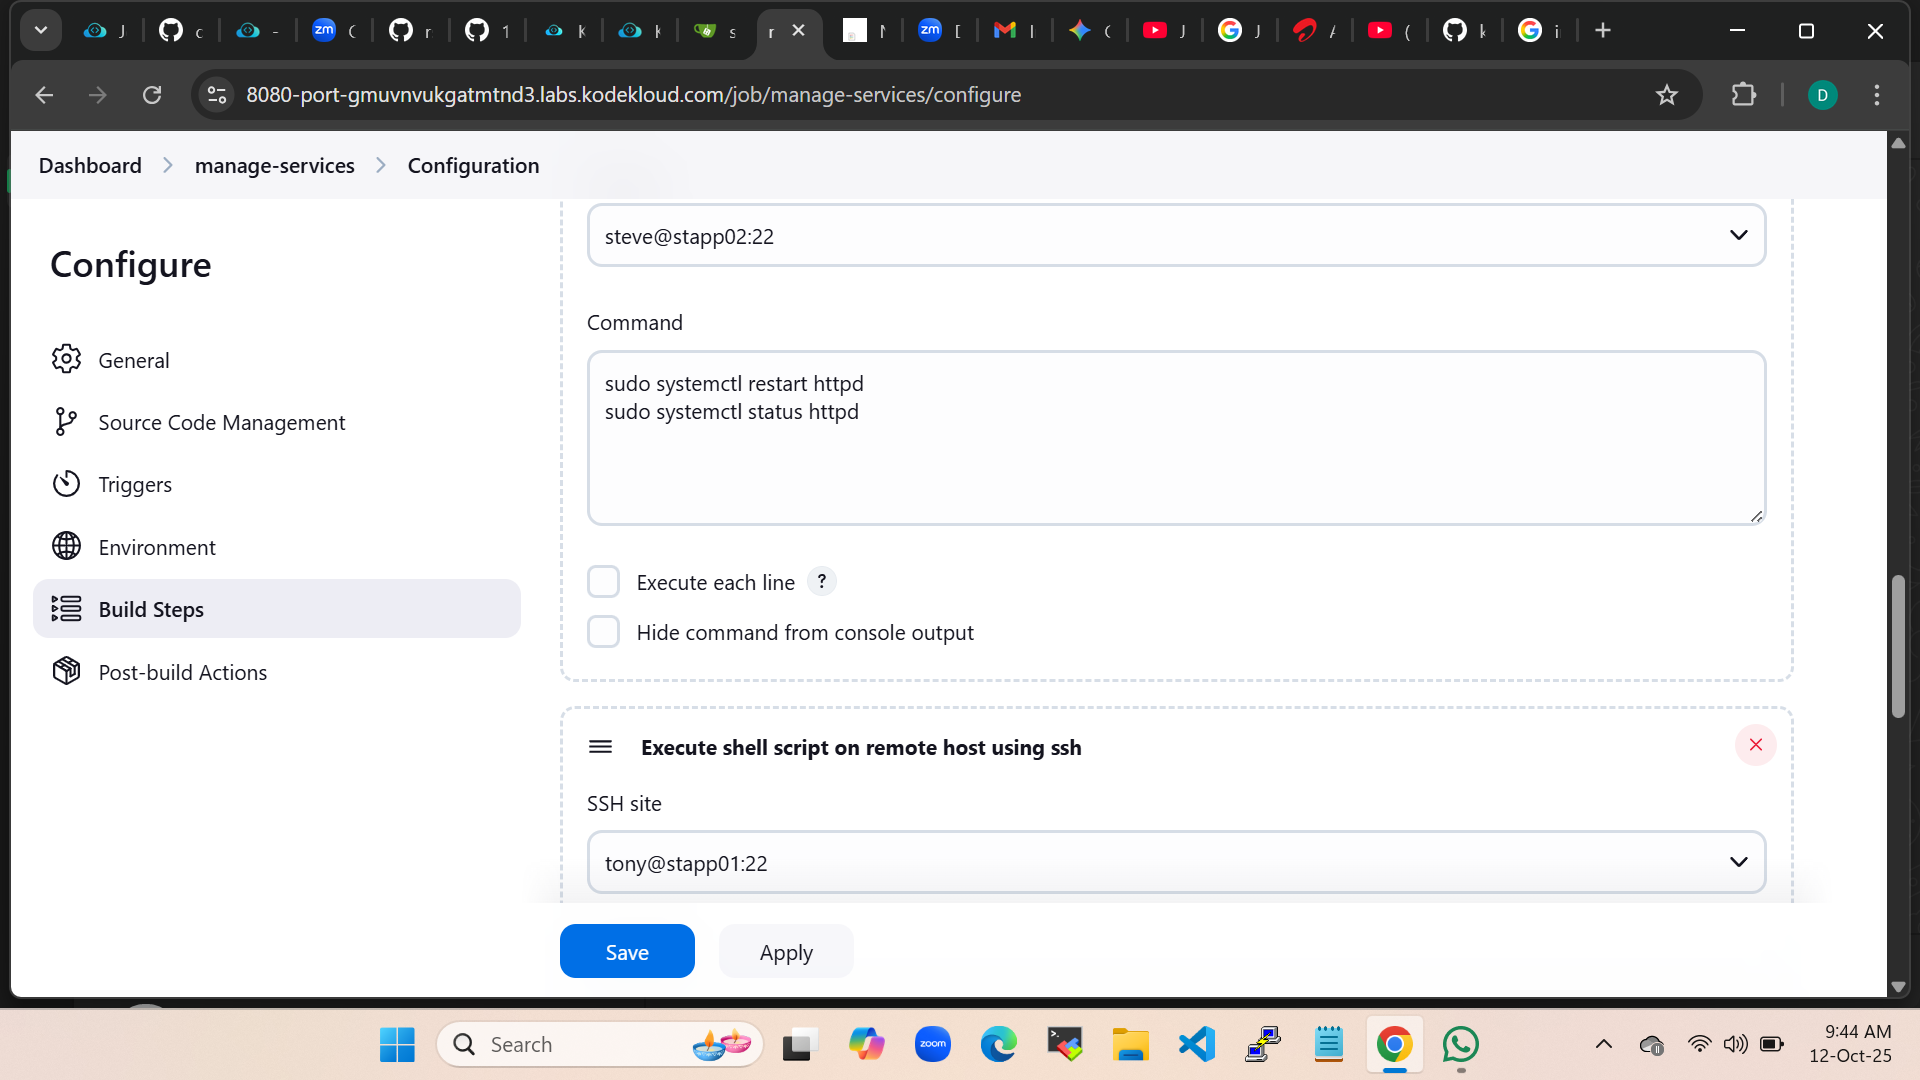Click the Apply button
The height and width of the screenshot is (1080, 1920).
pos(786,952)
